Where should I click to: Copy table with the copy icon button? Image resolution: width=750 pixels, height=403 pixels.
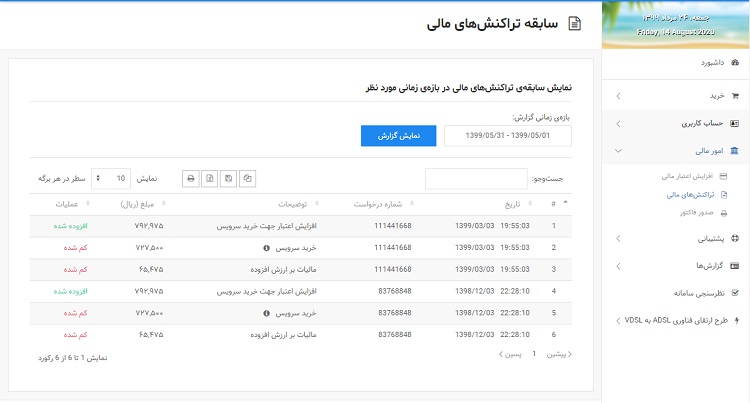[x=247, y=178]
